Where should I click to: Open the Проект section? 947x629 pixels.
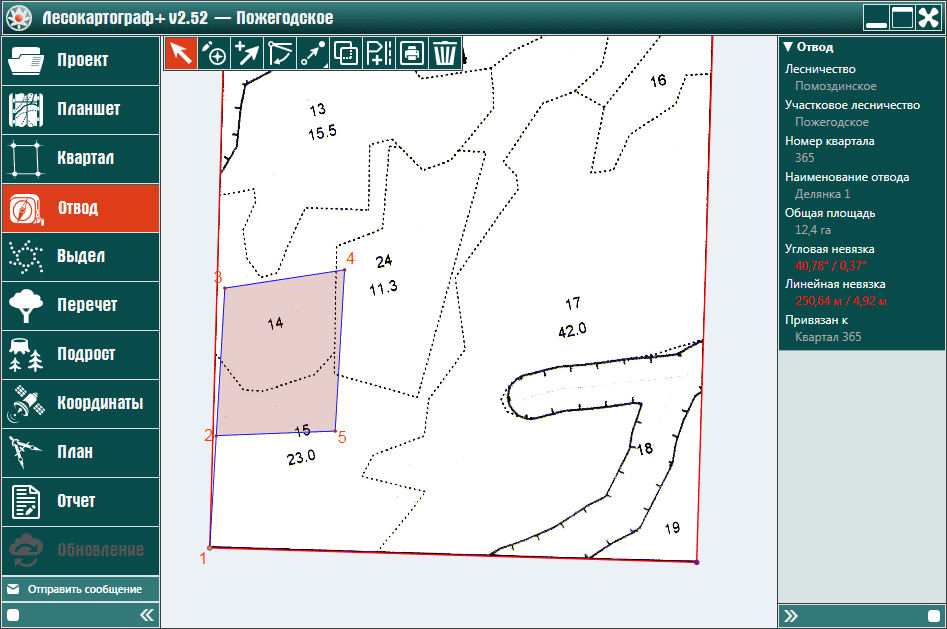[81, 60]
